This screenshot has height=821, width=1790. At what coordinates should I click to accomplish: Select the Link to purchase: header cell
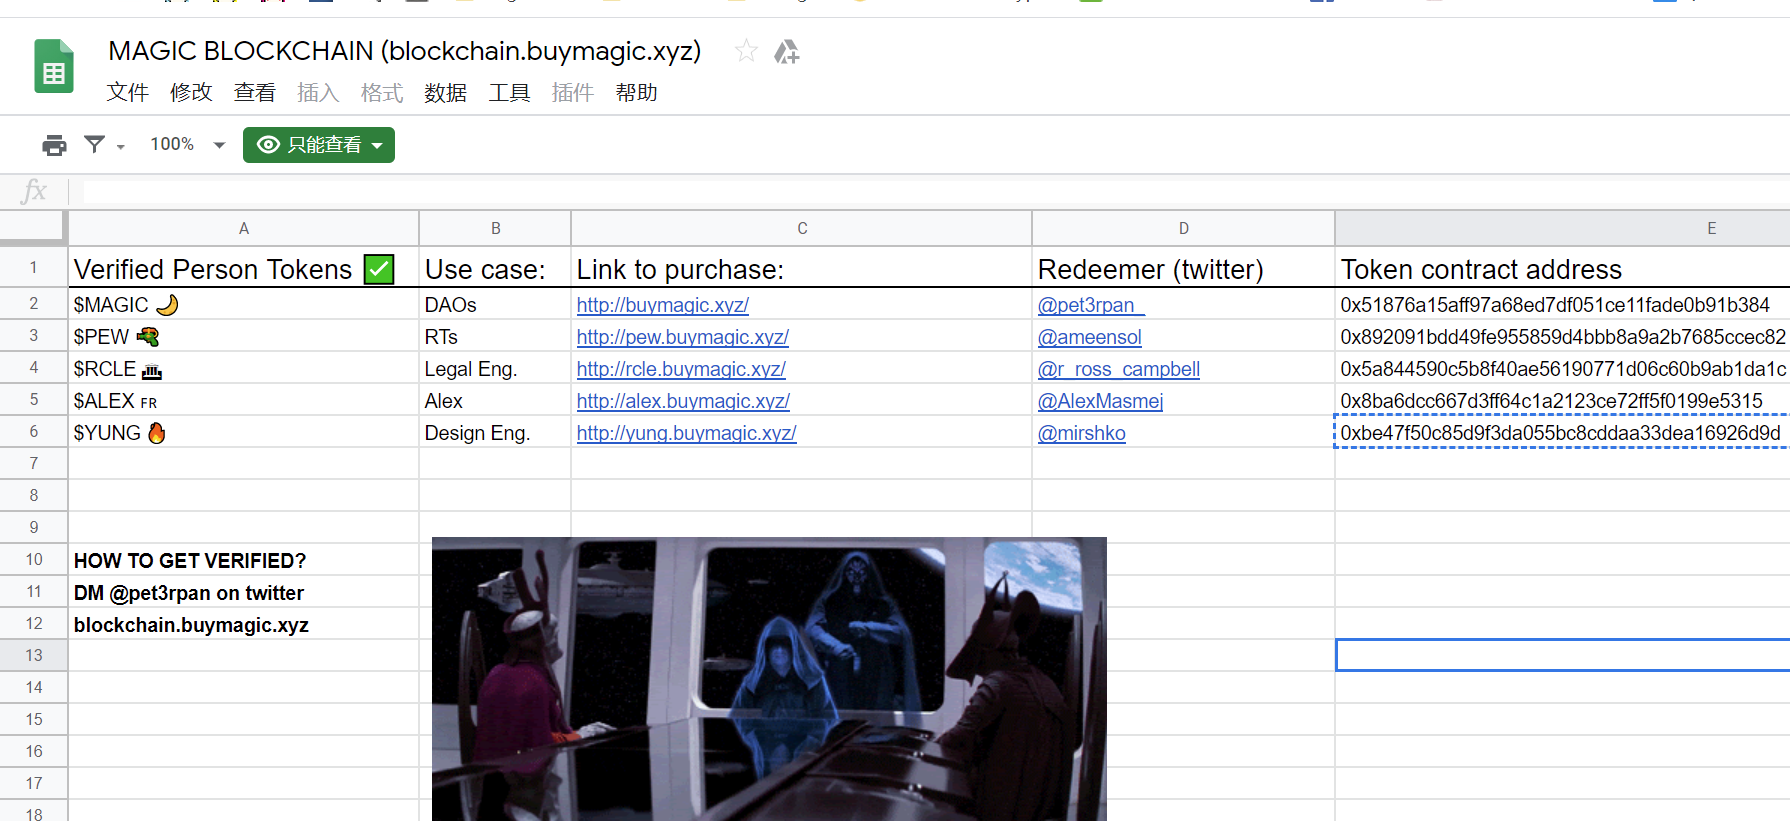[802, 268]
